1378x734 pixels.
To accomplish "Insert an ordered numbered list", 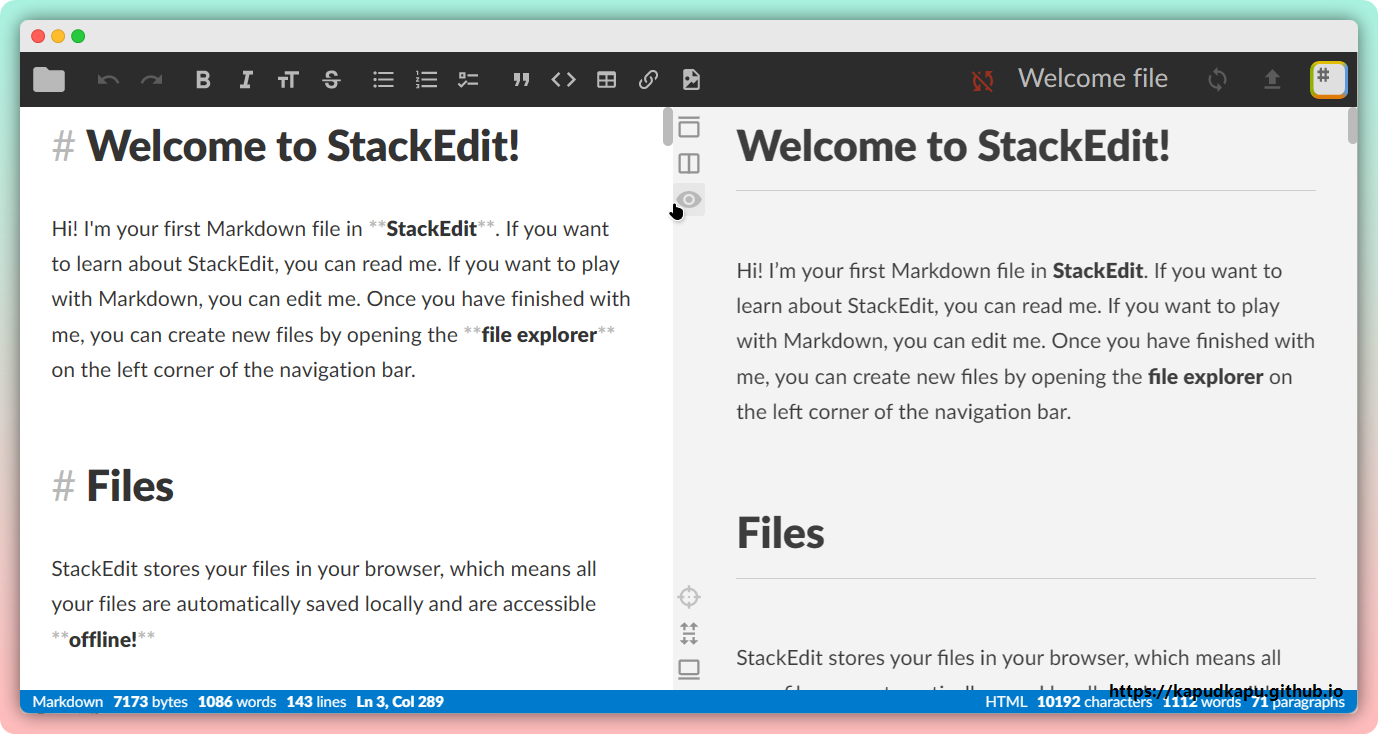I will pos(426,80).
